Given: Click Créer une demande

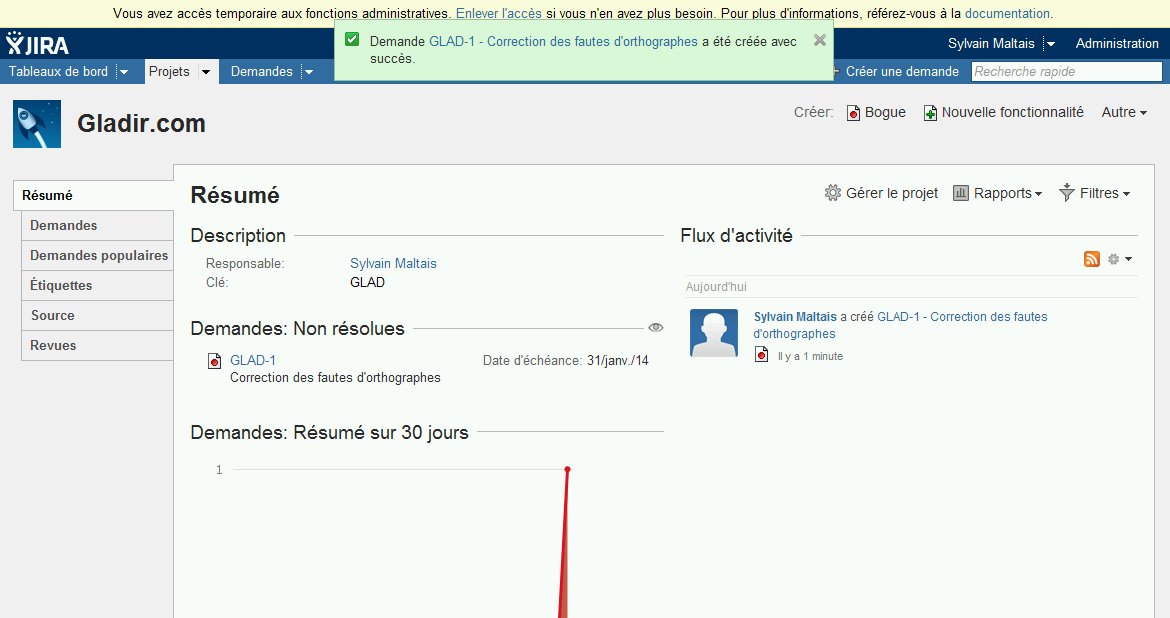Looking at the screenshot, I should pyautogui.click(x=901, y=72).
